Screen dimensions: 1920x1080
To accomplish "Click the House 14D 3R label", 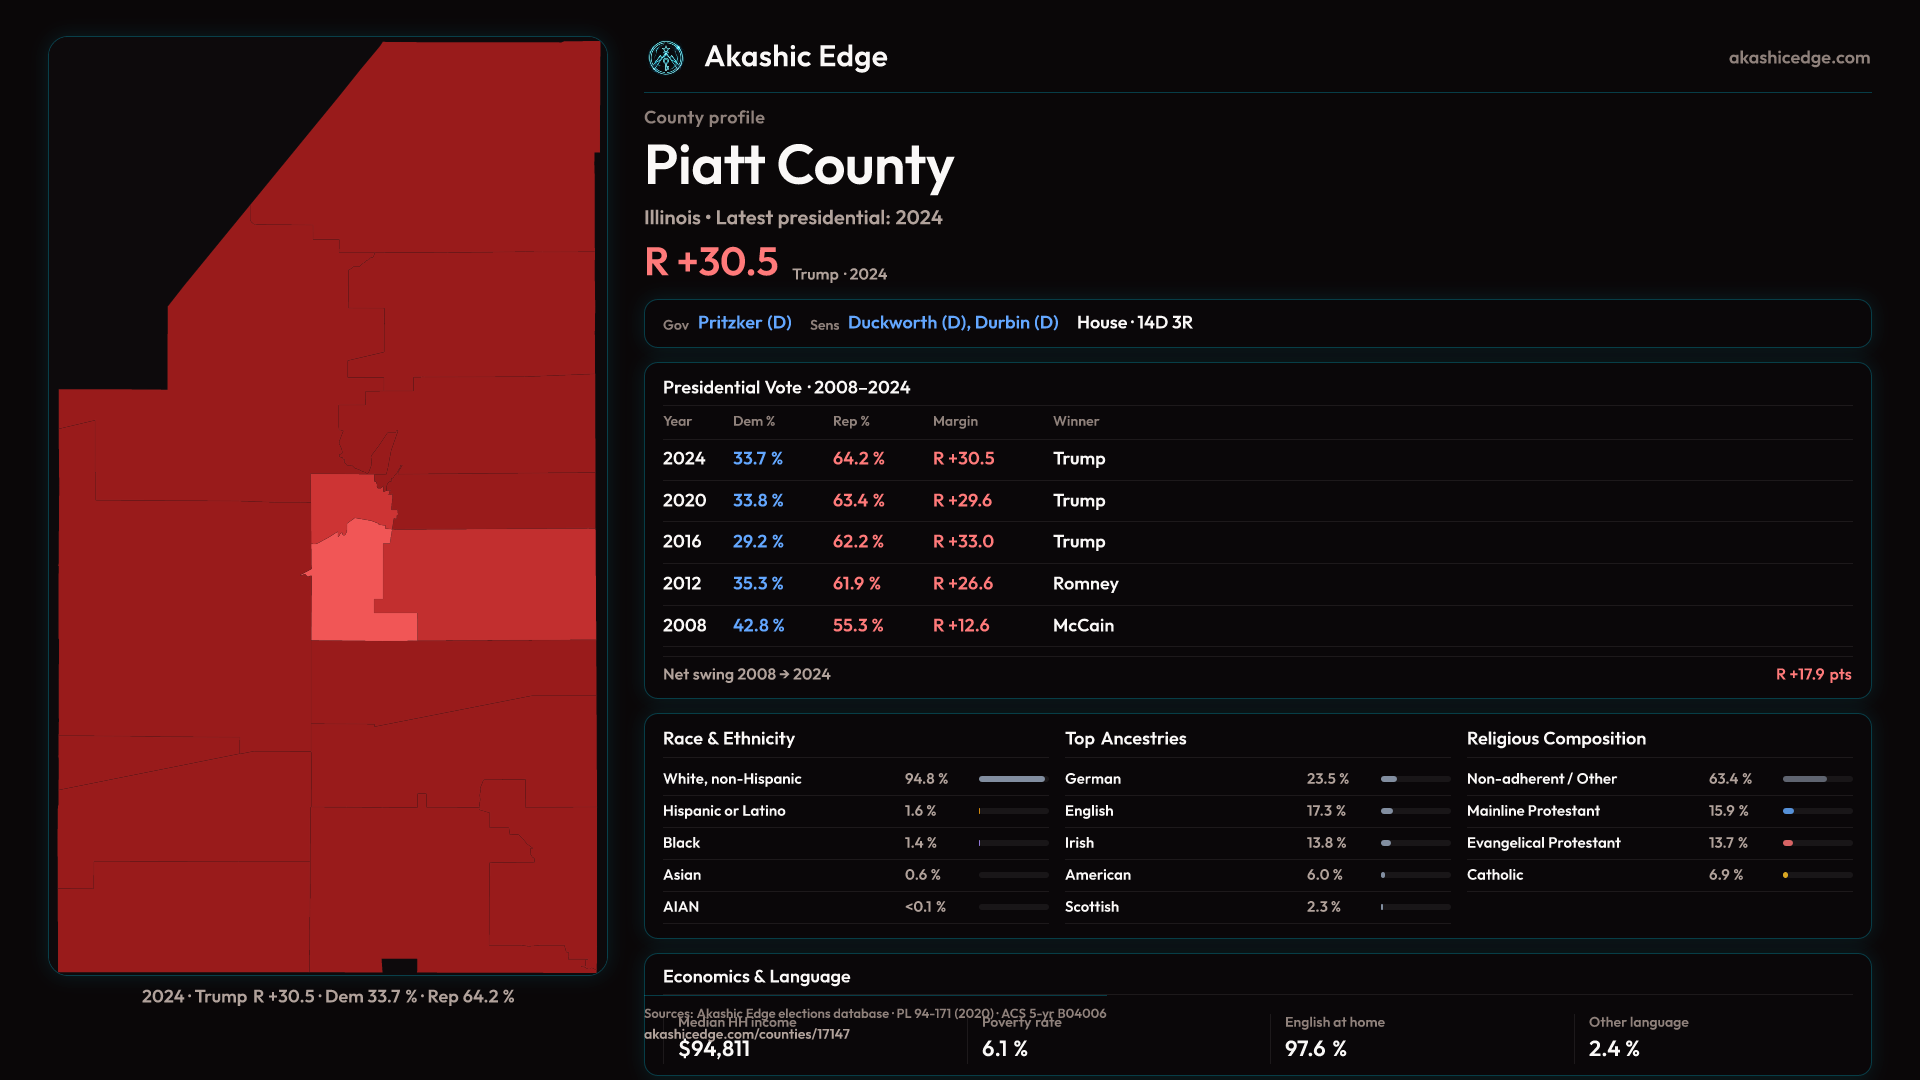I will (1134, 323).
